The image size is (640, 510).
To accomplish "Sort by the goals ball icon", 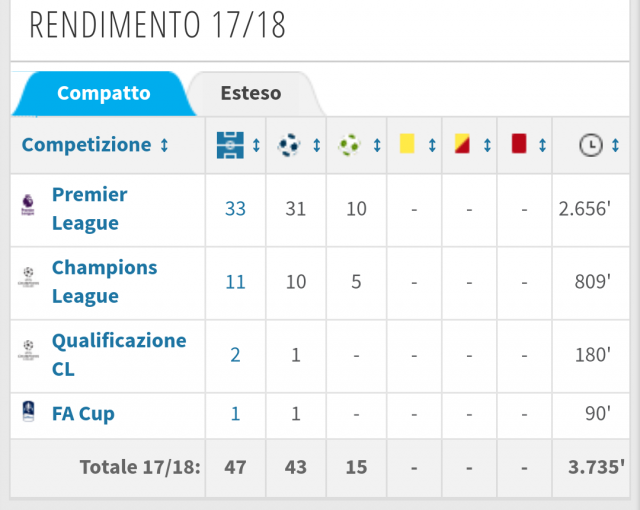I will click(290, 145).
